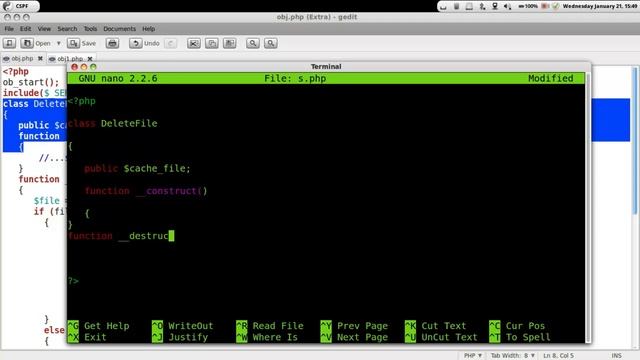
Task: Open the File menu in gedit
Action: 9,29
